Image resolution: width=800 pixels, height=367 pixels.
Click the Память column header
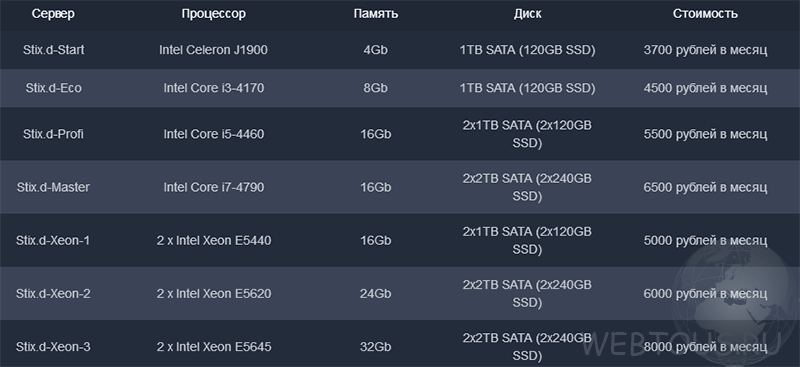[376, 14]
